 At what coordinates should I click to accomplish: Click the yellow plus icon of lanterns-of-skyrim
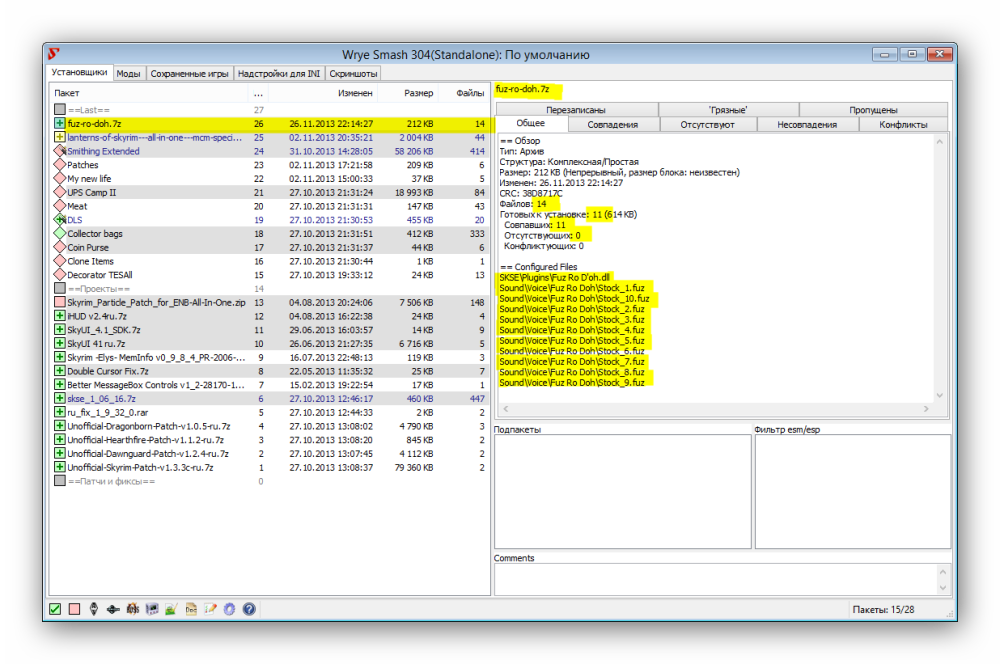click(x=59, y=137)
